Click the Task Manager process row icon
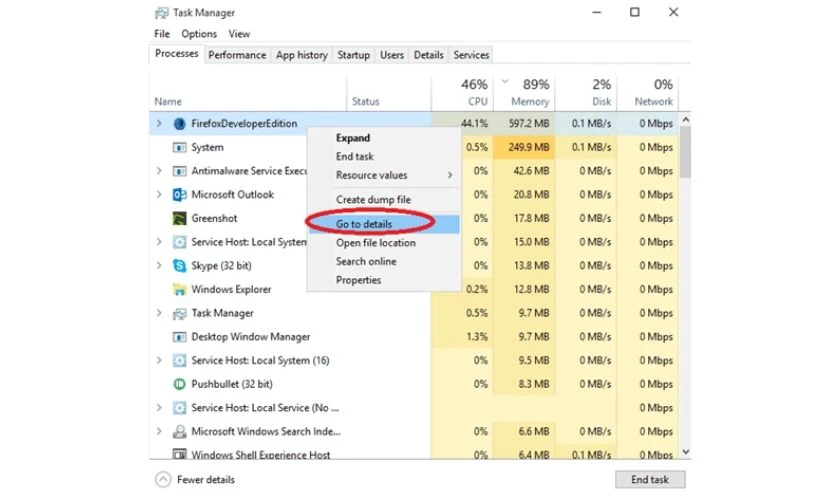Image resolution: width=840 pixels, height=500 pixels. [x=179, y=314]
